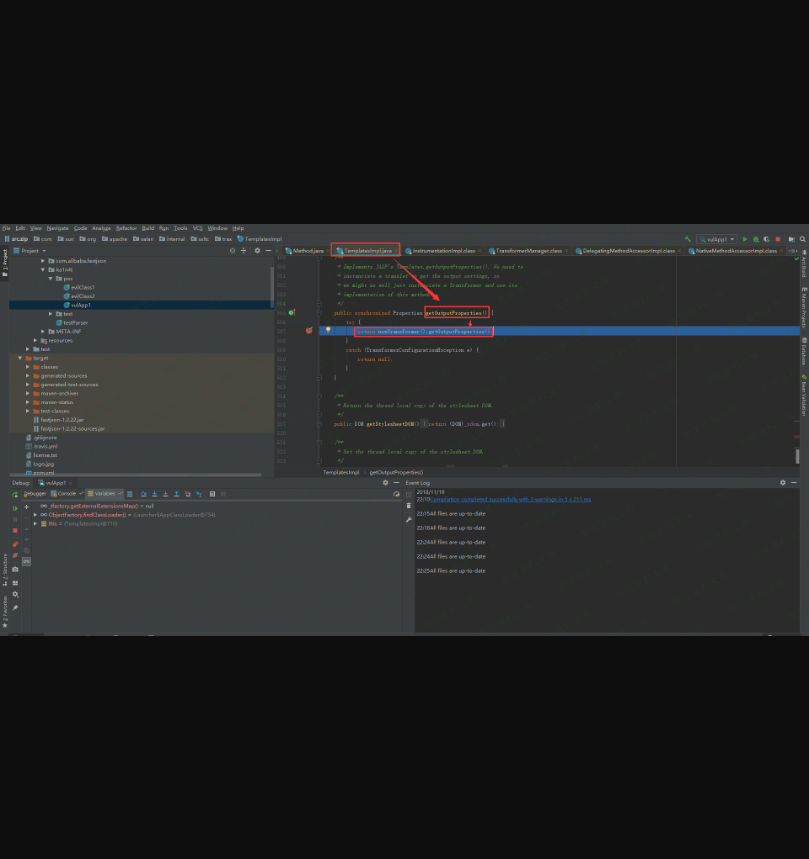The width and height of the screenshot is (809, 859).
Task: Run the vulApp1 configuration with green play icon
Action: (x=745, y=239)
